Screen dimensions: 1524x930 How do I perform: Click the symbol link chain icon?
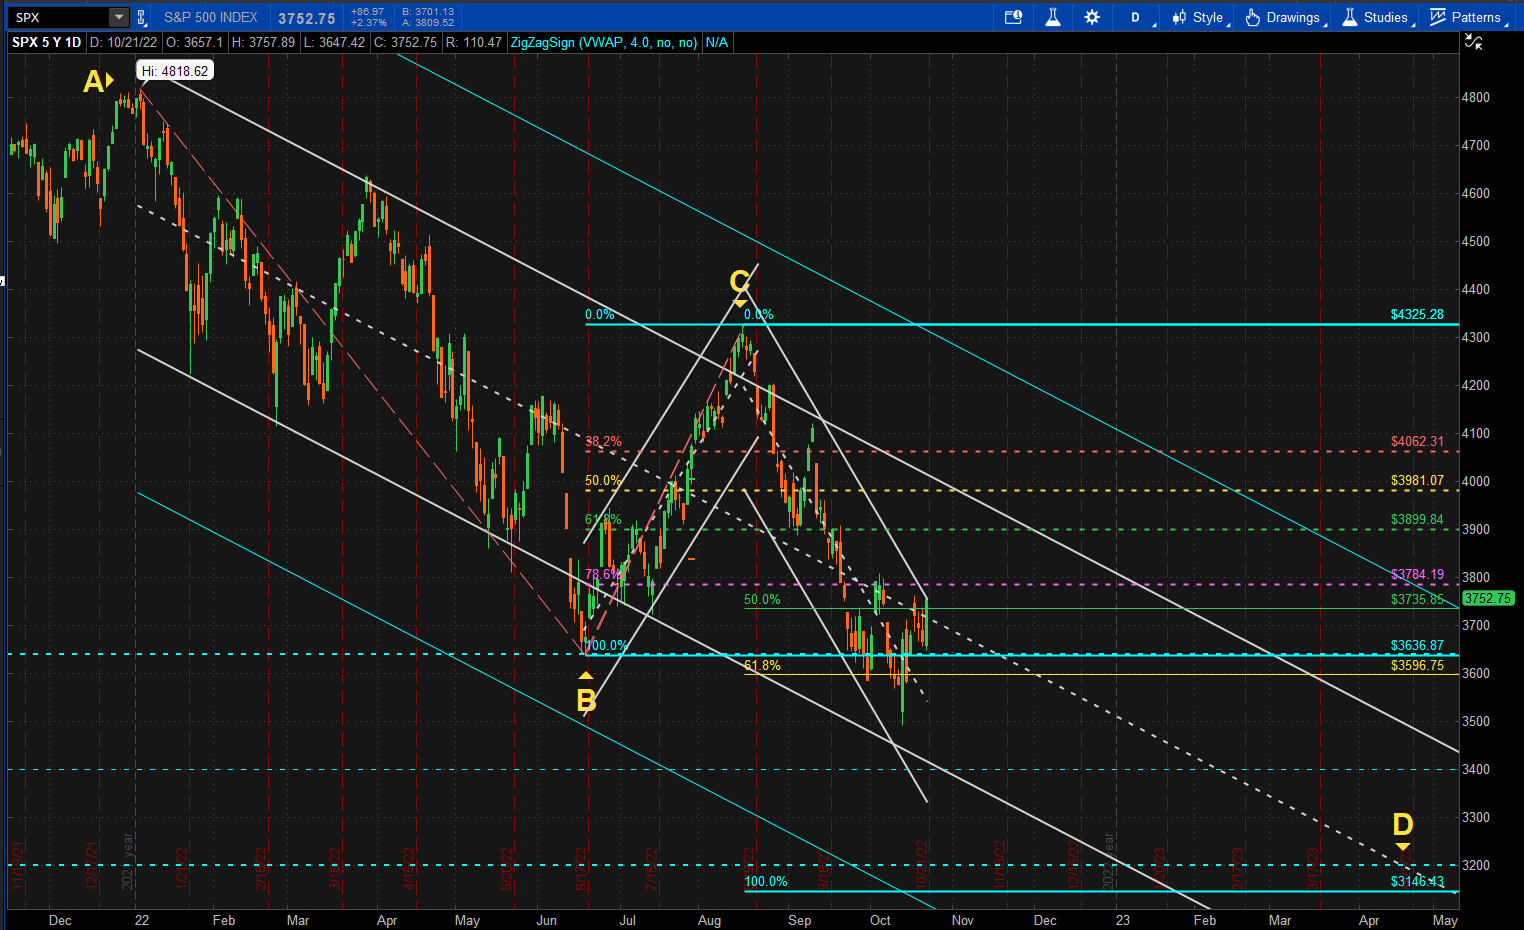point(141,17)
